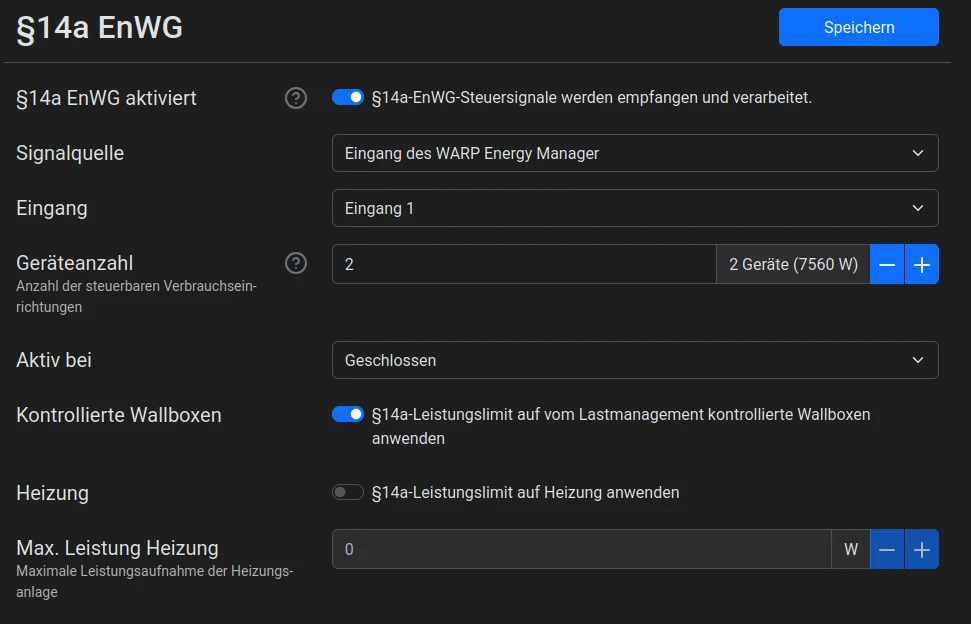Increase Max. Leistung Heizung value
Screen dimensions: 971x624
(x=921, y=549)
